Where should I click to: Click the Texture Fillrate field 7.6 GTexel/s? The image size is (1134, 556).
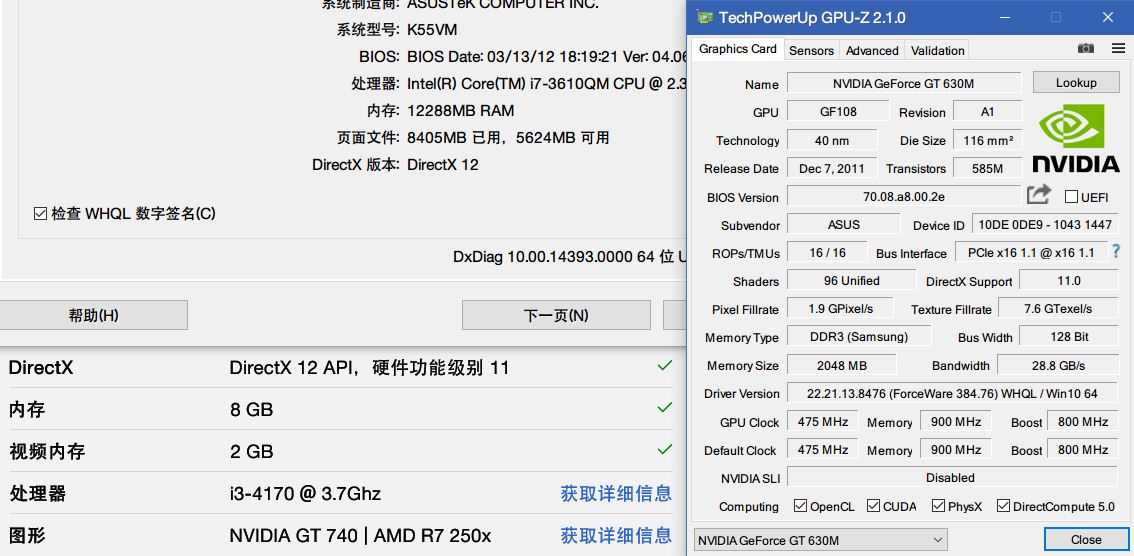pyautogui.click(x=1058, y=308)
